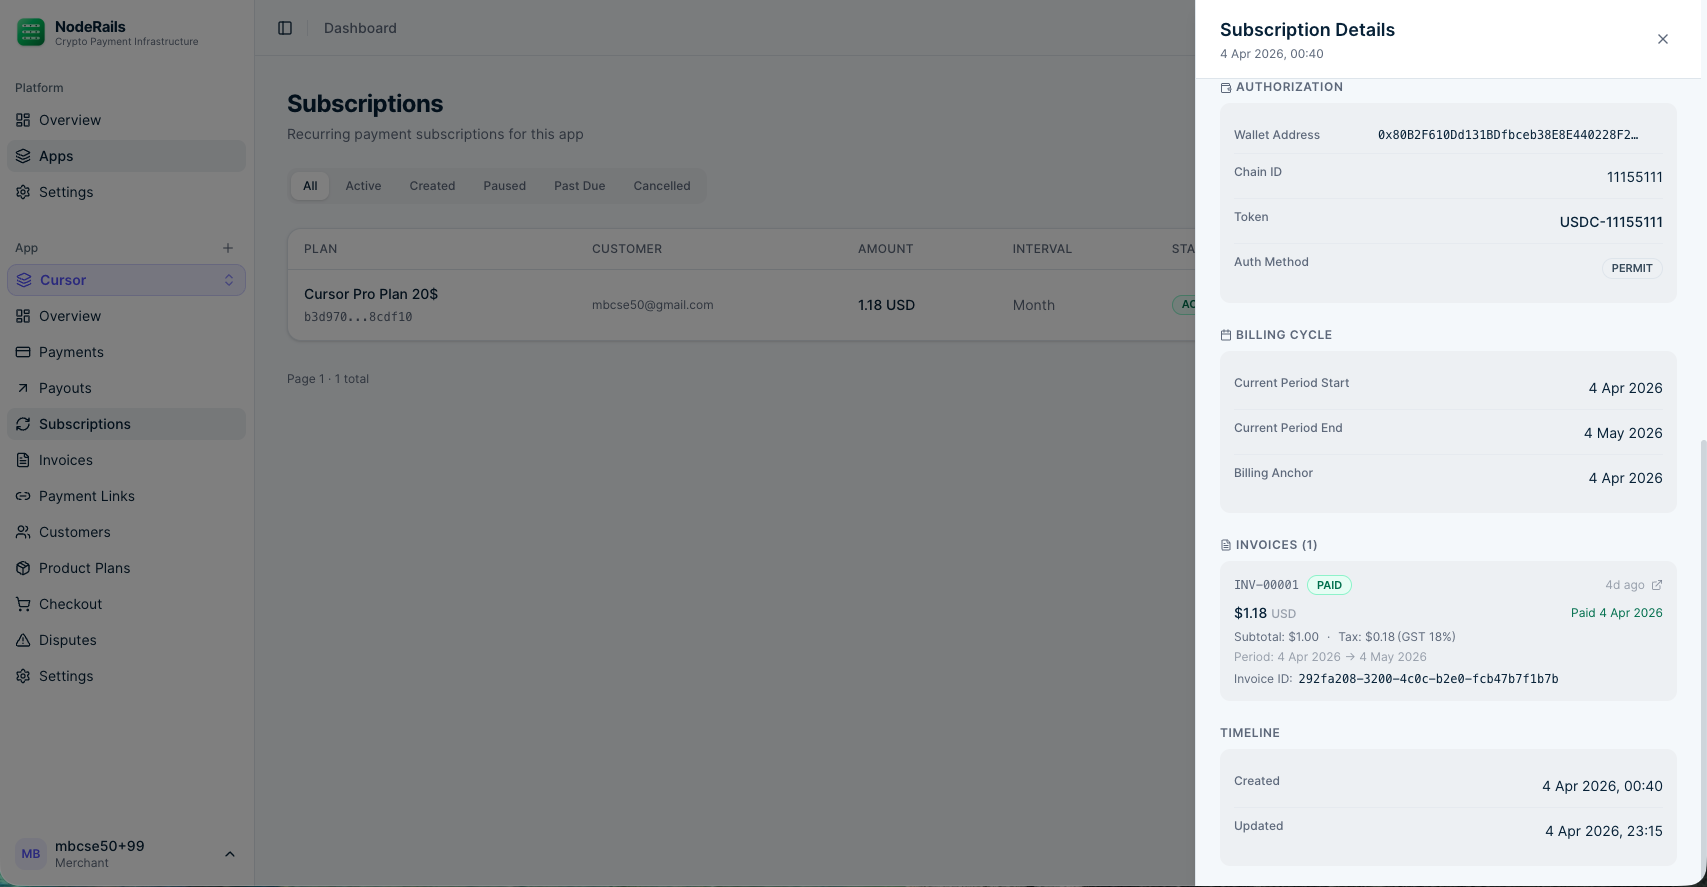Open platform Settings gear item

click(126, 192)
